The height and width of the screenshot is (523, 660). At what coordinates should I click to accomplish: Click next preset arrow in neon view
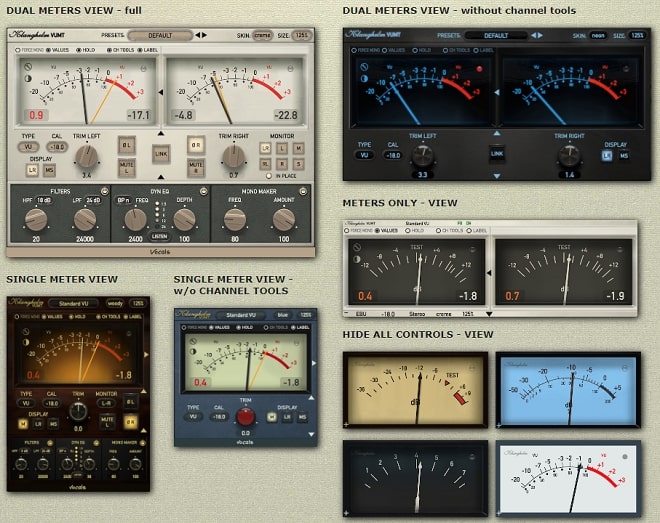pos(540,35)
